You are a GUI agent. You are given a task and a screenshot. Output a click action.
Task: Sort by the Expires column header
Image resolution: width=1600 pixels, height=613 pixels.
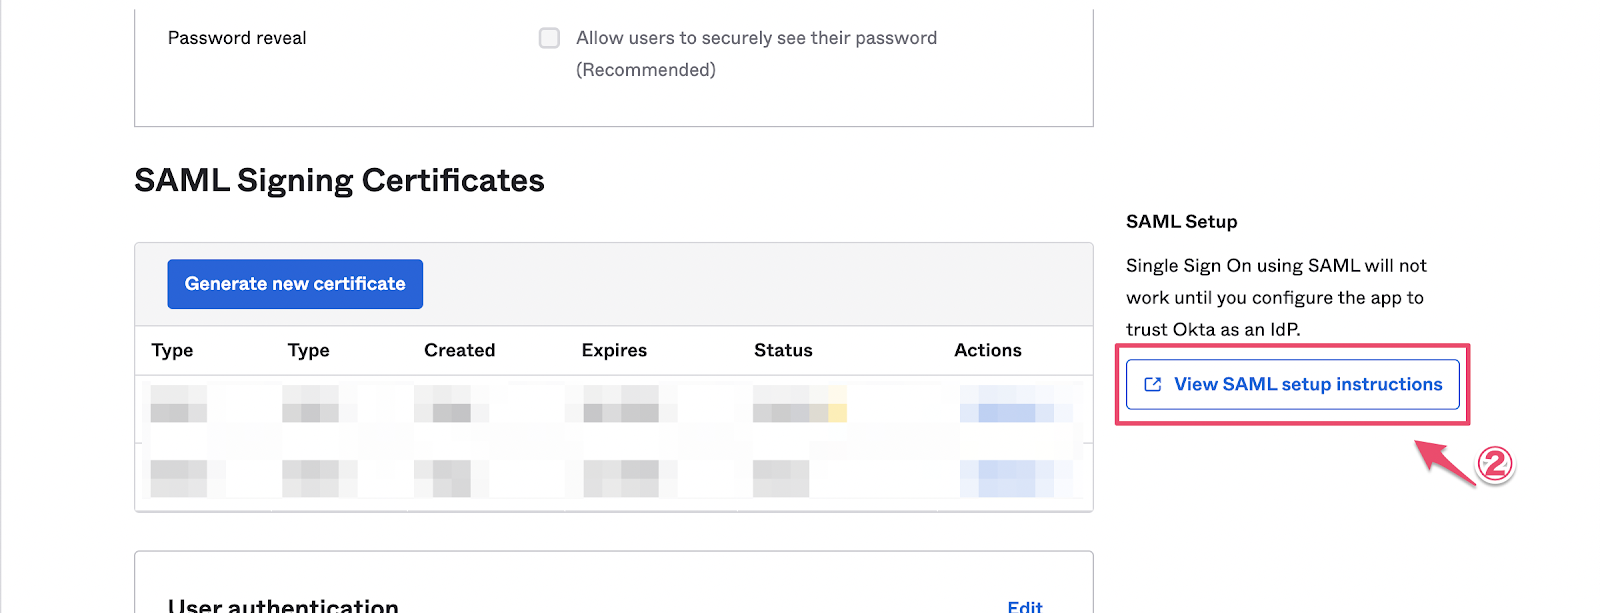pos(614,350)
